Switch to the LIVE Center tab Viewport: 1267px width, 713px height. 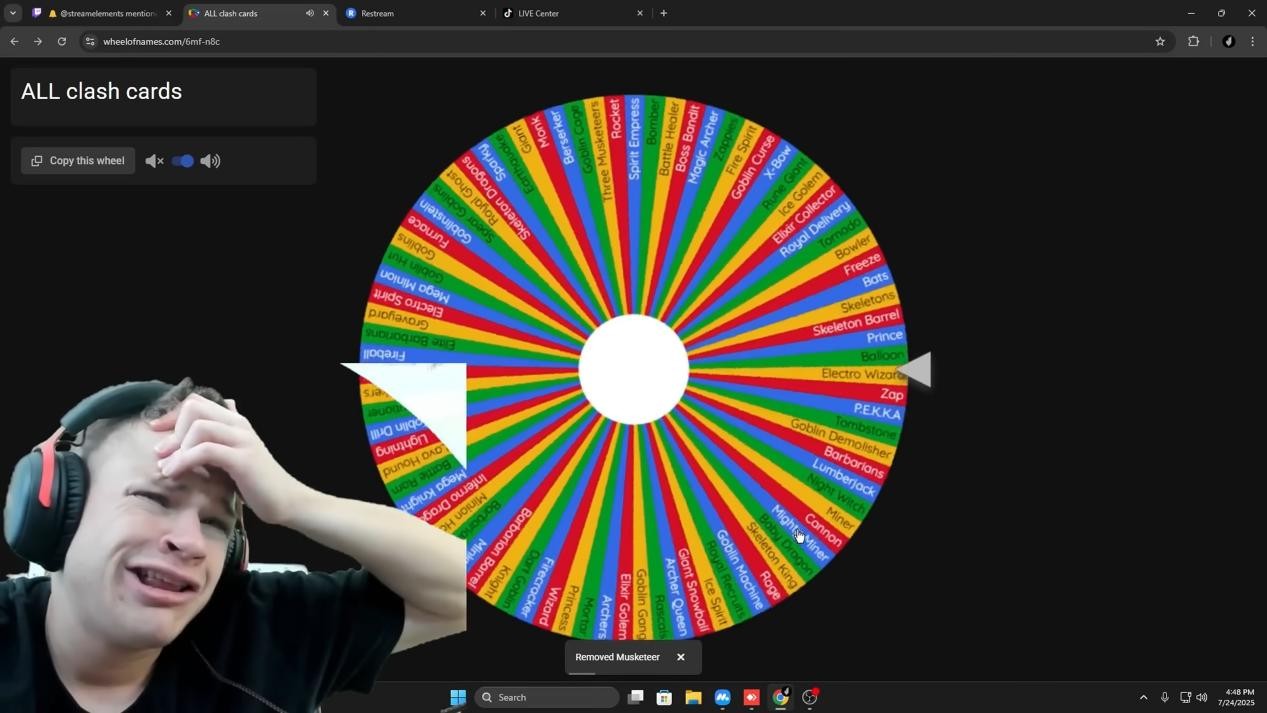click(572, 13)
